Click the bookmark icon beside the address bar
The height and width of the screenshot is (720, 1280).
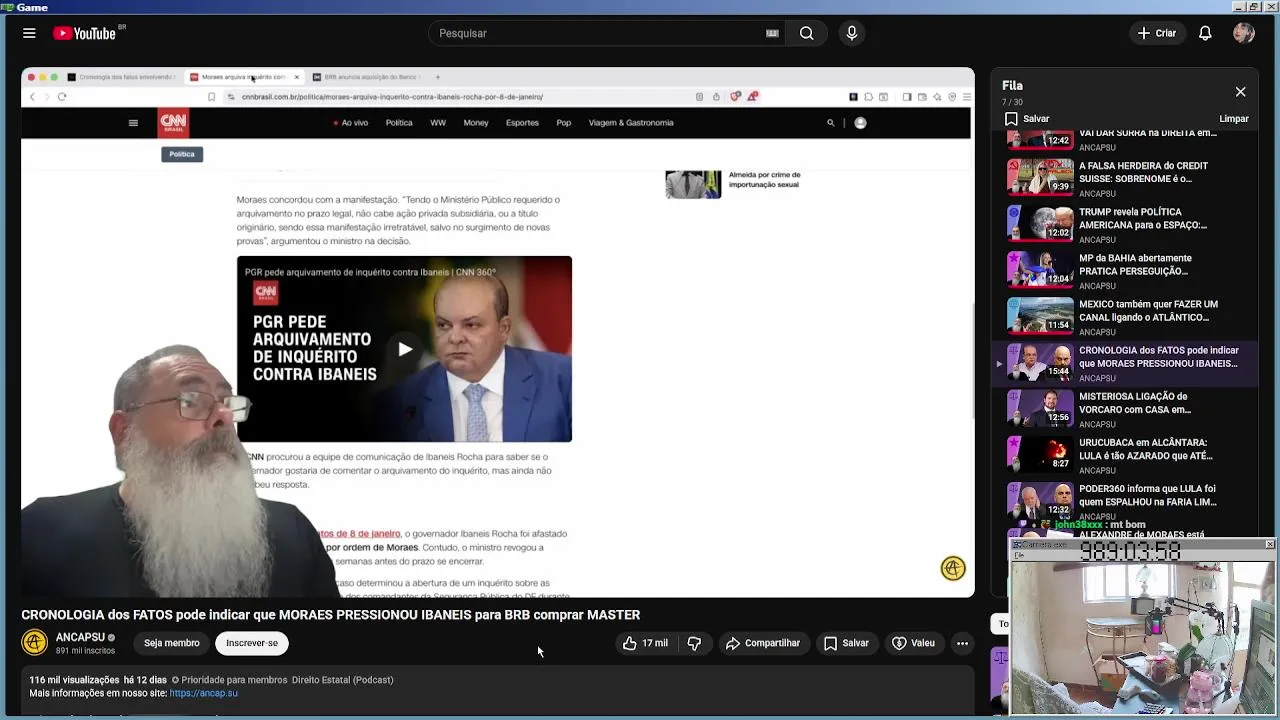[211, 97]
